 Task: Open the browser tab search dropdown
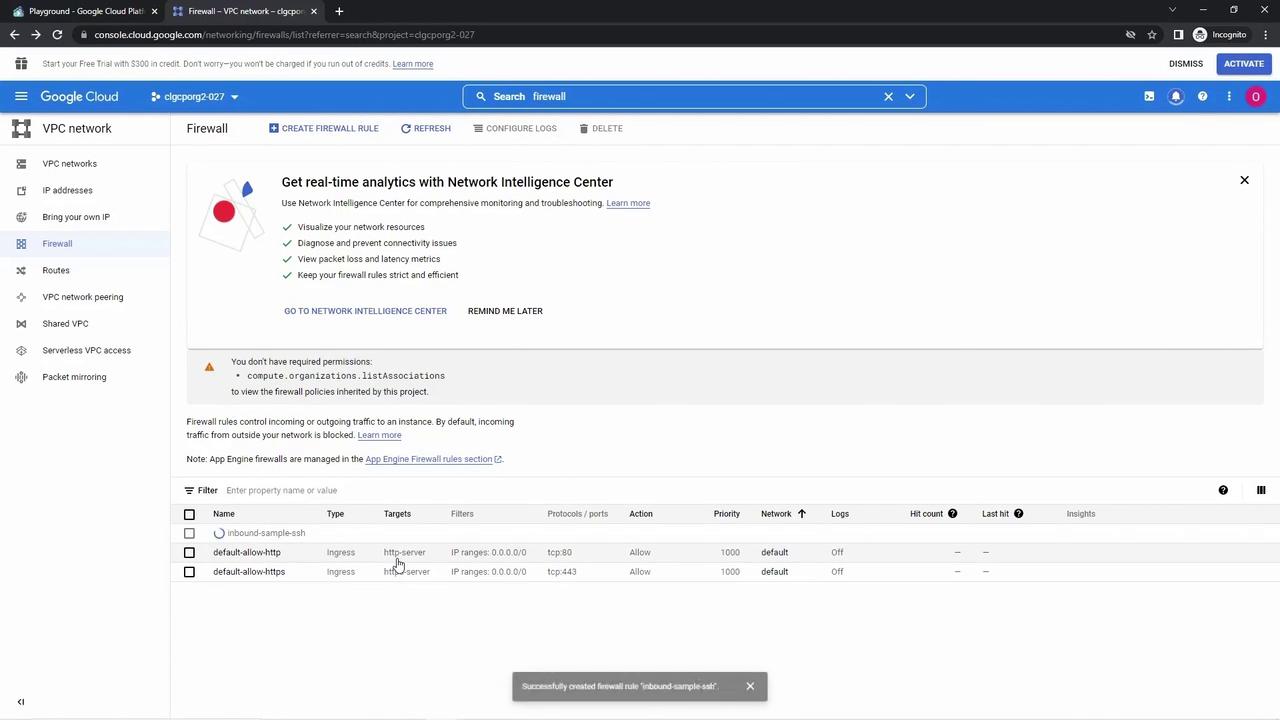point(1173,10)
